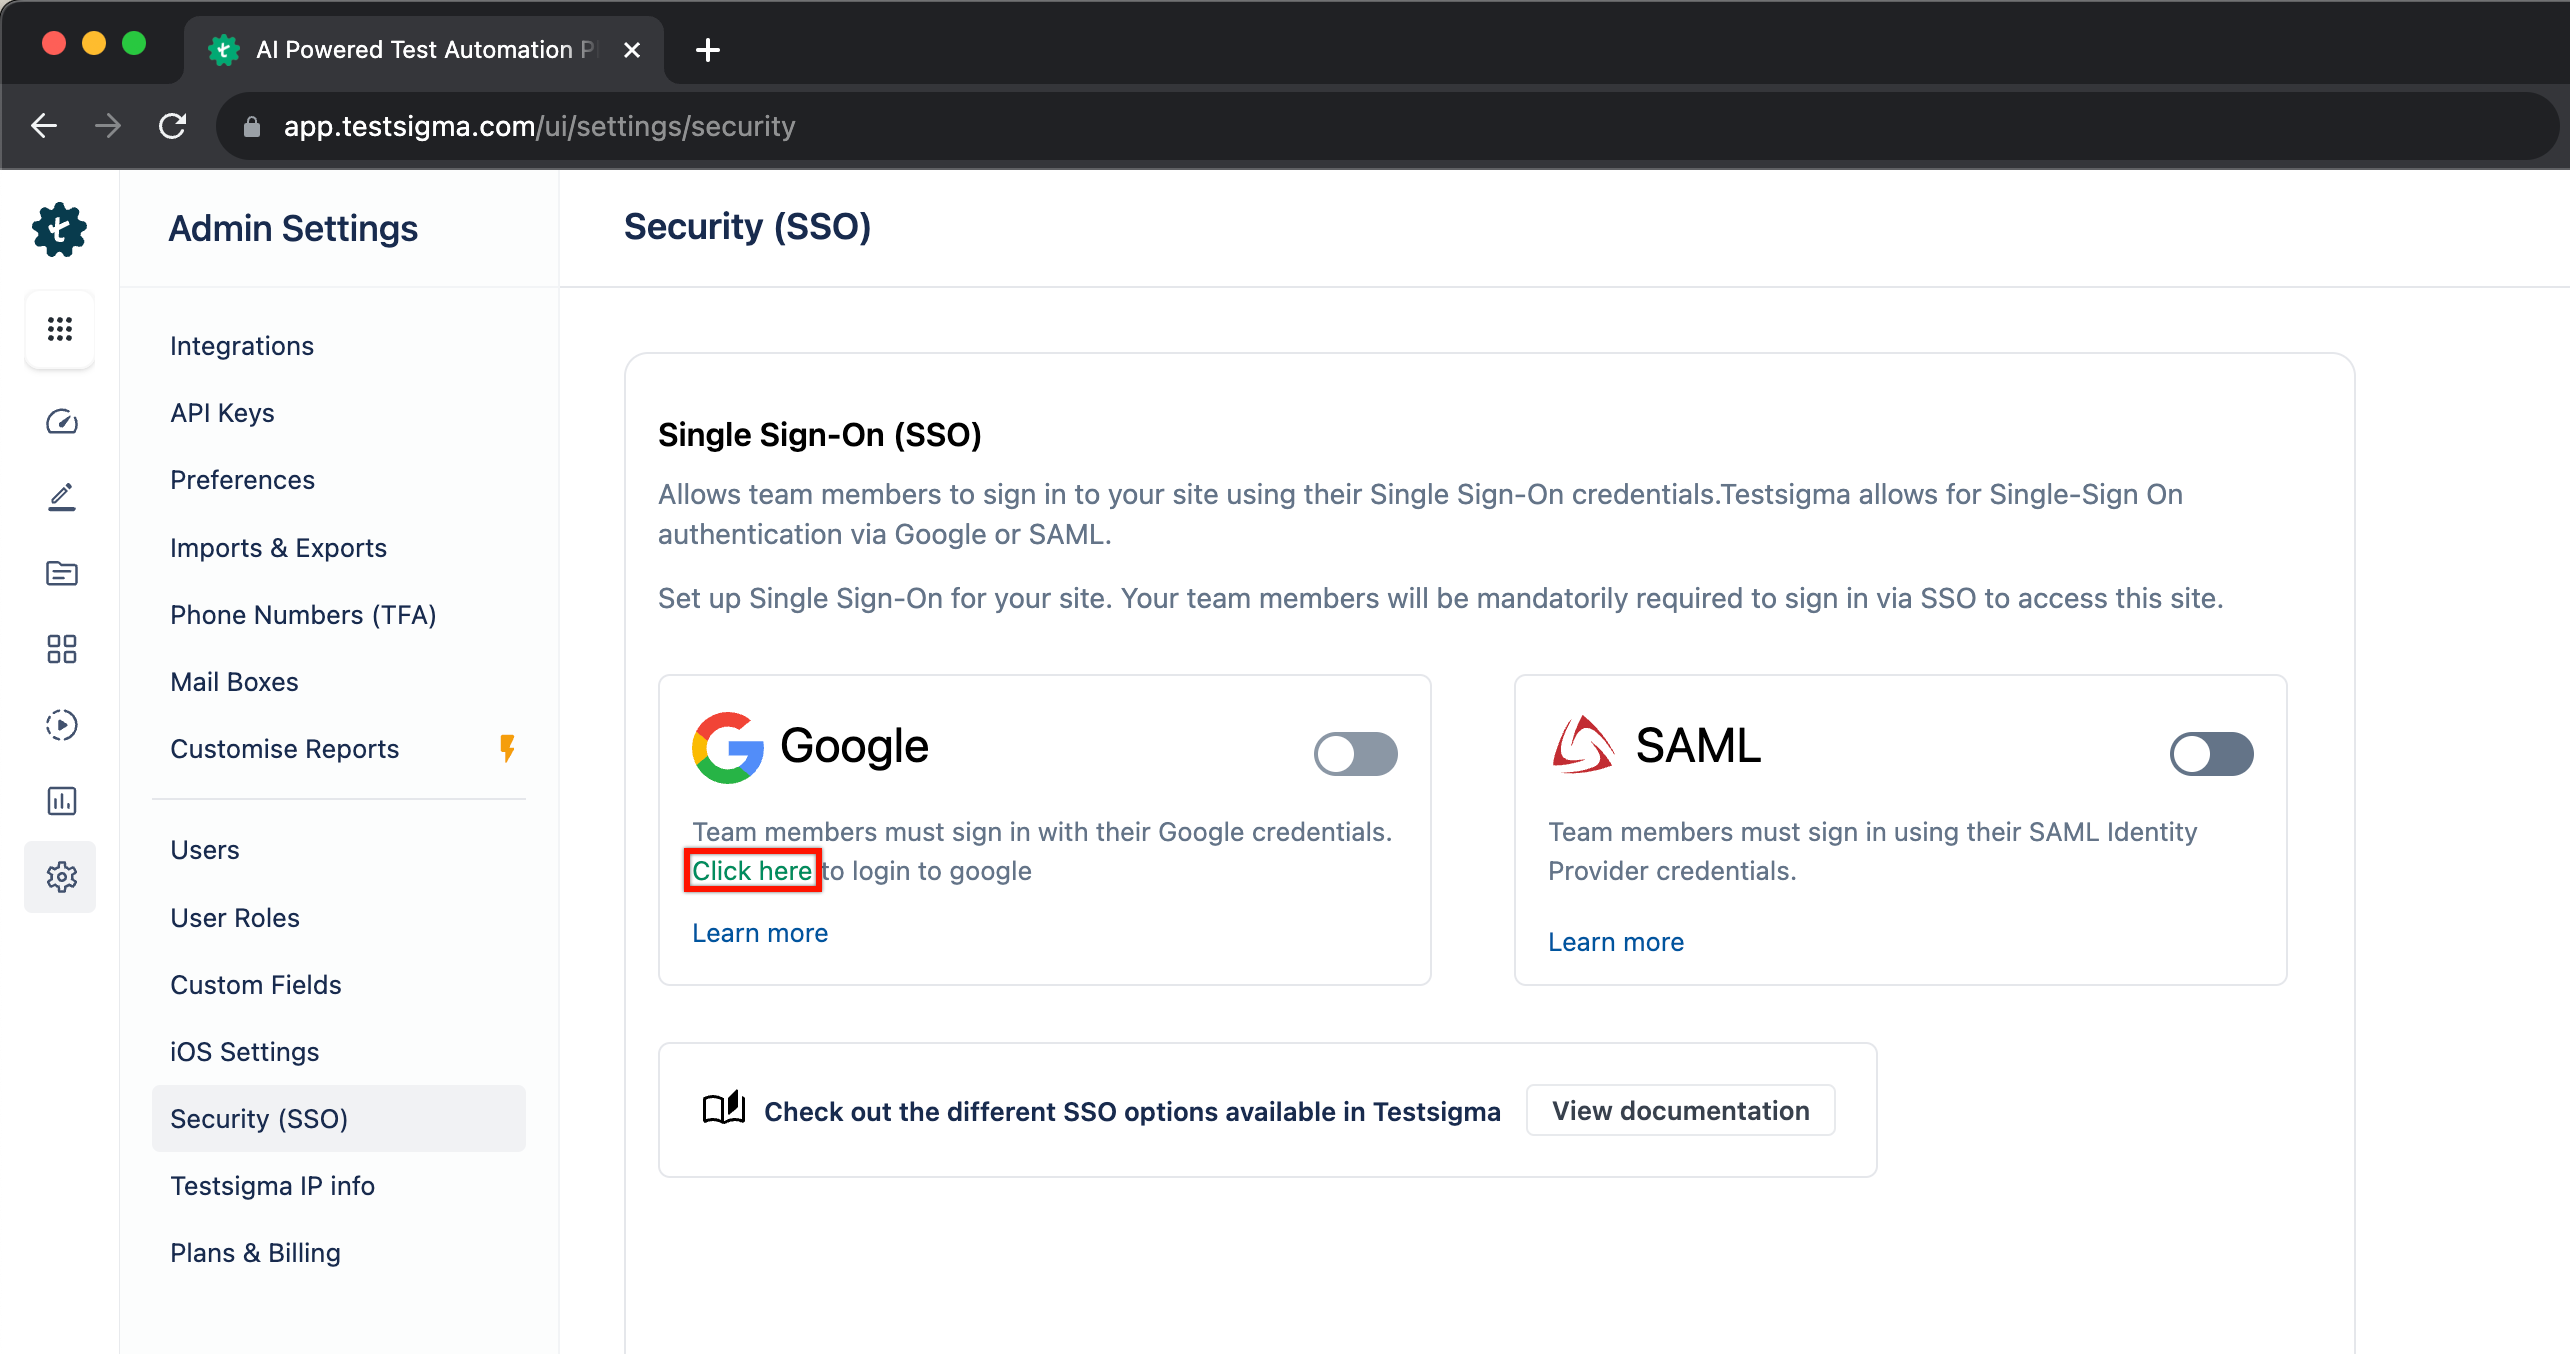
Task: Click the open book documentation icon
Action: pyautogui.click(x=724, y=1109)
